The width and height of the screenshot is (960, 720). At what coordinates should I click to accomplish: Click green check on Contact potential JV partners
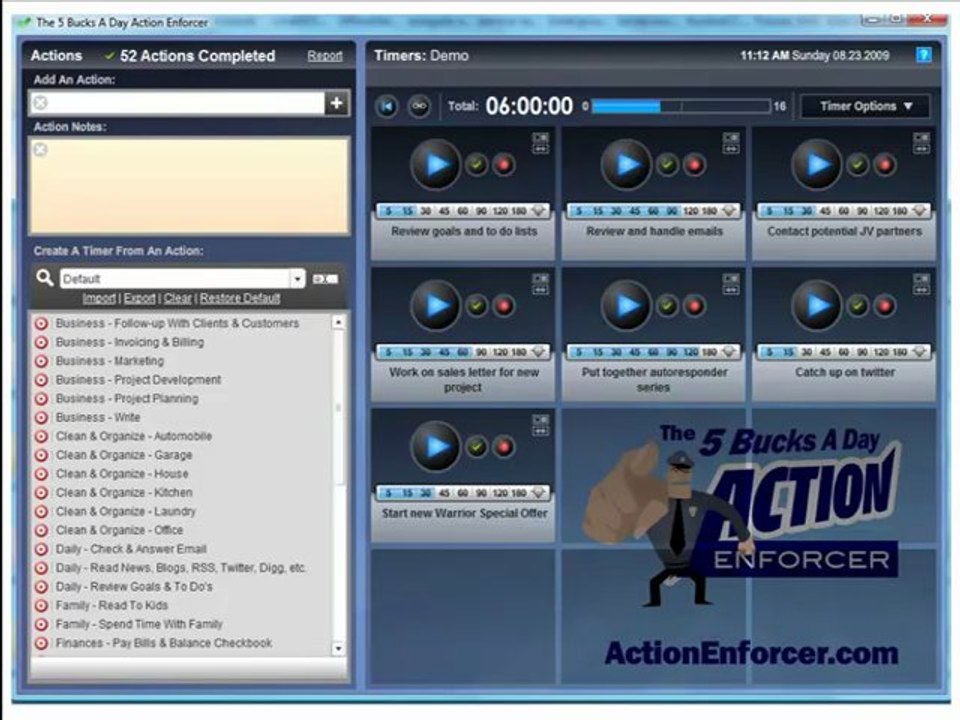pos(858,164)
